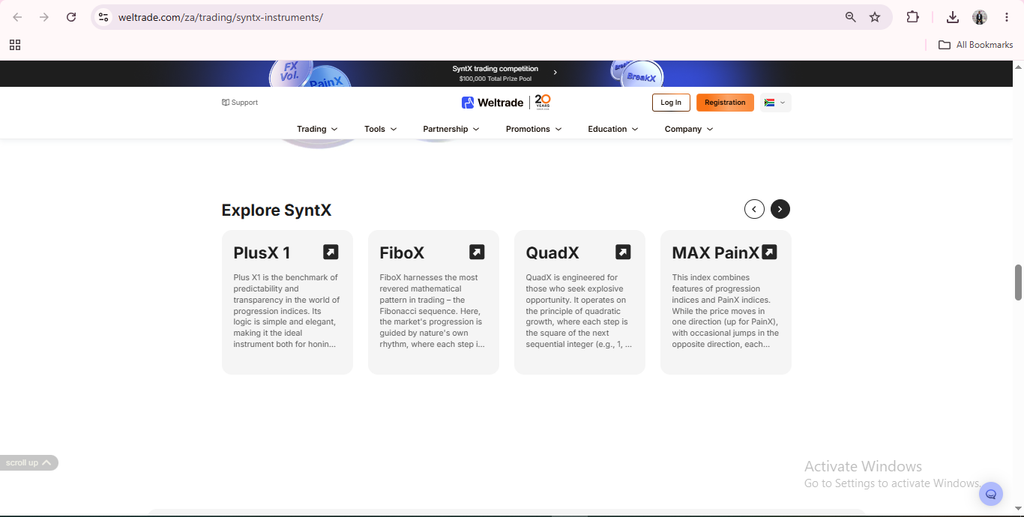The width and height of the screenshot is (1024, 517).
Task: Click the Log In button
Action: 671,102
